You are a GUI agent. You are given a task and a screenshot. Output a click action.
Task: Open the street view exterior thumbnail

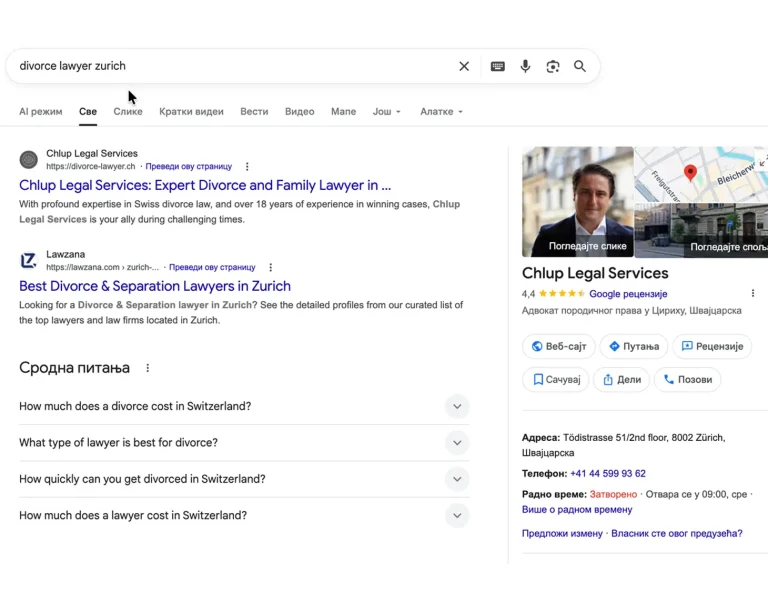701,230
